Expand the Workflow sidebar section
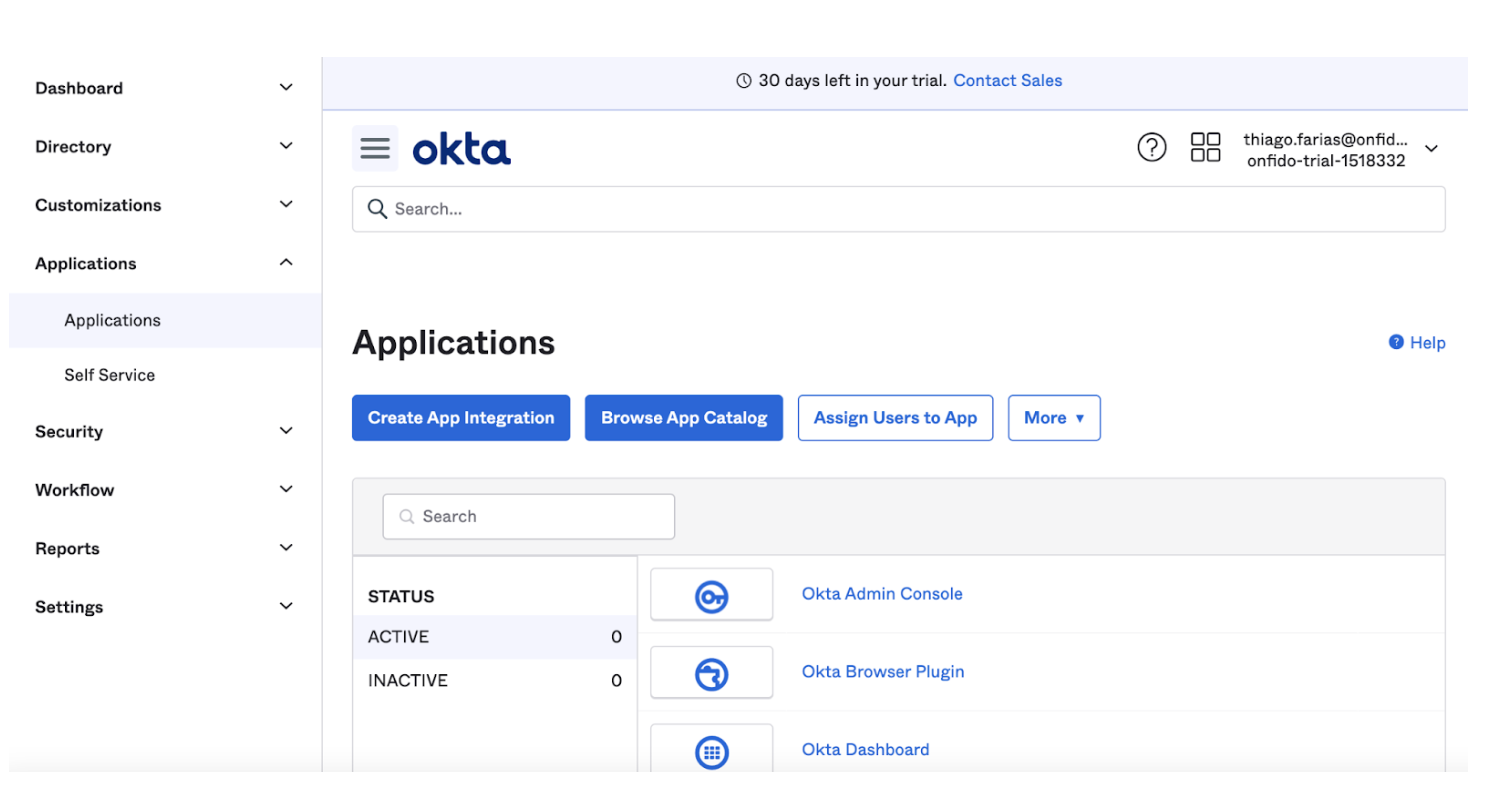 (165, 490)
